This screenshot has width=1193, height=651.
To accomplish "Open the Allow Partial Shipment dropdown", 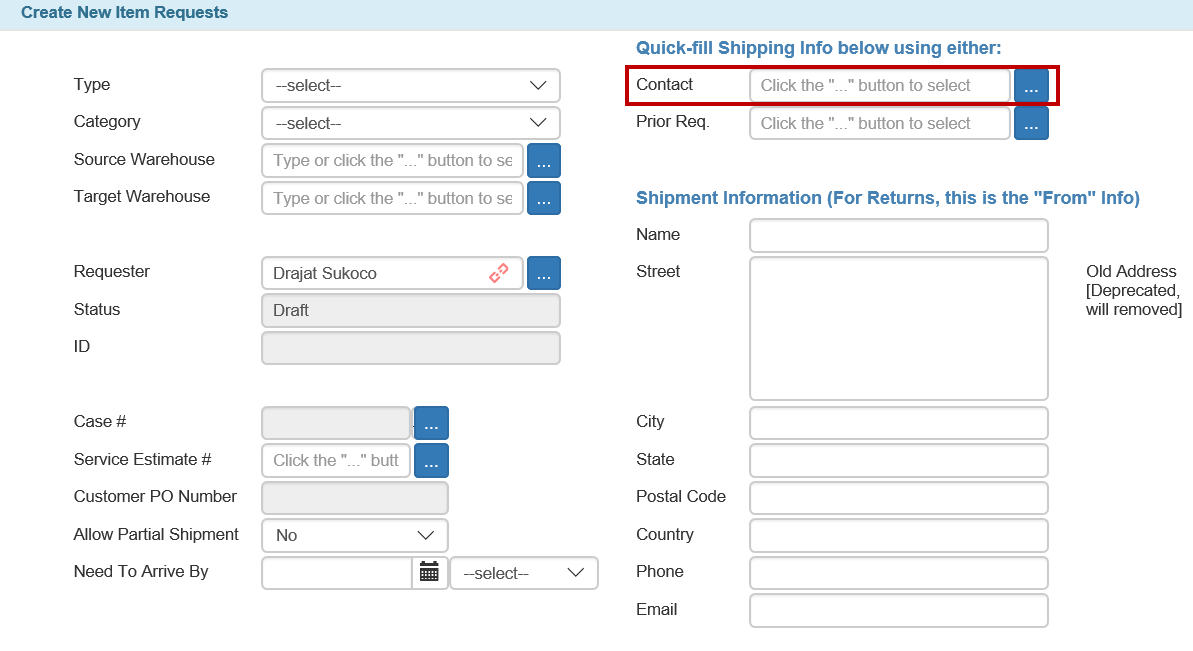I will (x=354, y=535).
